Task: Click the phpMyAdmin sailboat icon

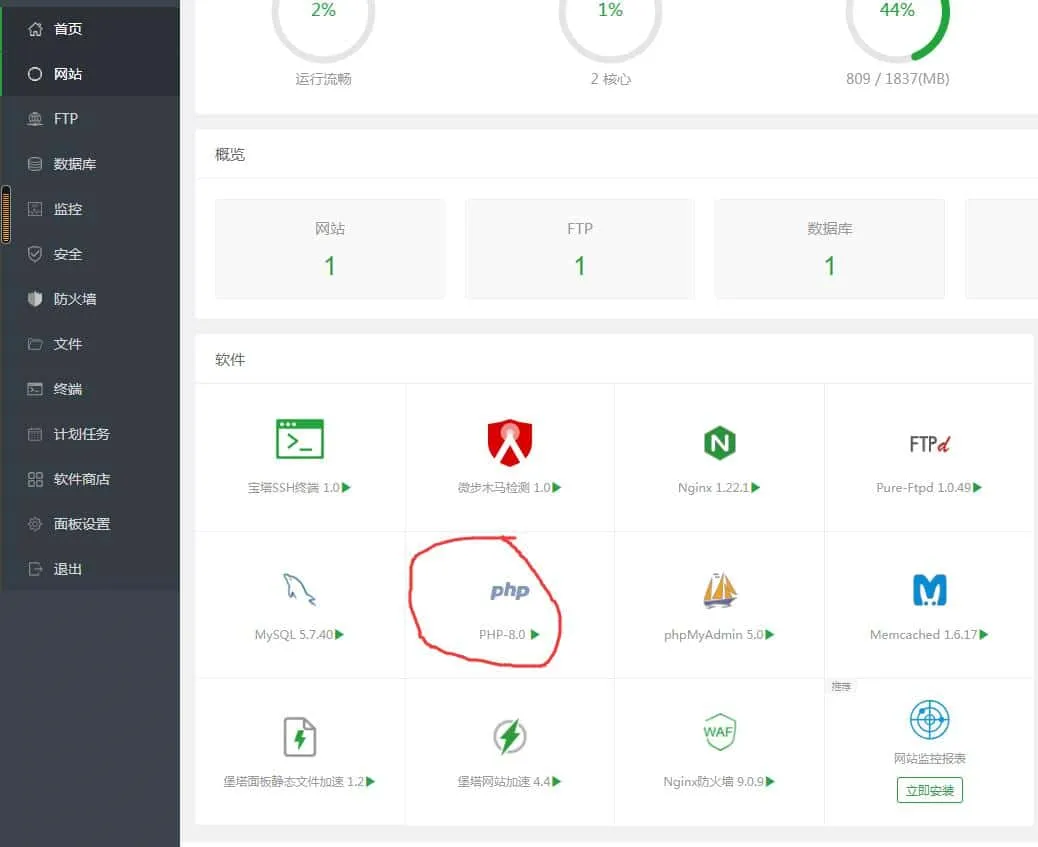Action: point(720,590)
